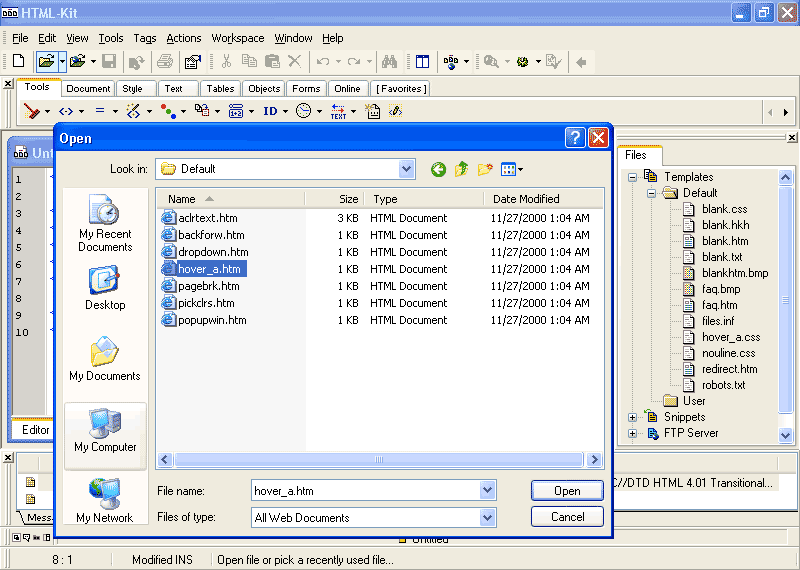Click the ID tool icon
The width and height of the screenshot is (800, 570).
270,111
